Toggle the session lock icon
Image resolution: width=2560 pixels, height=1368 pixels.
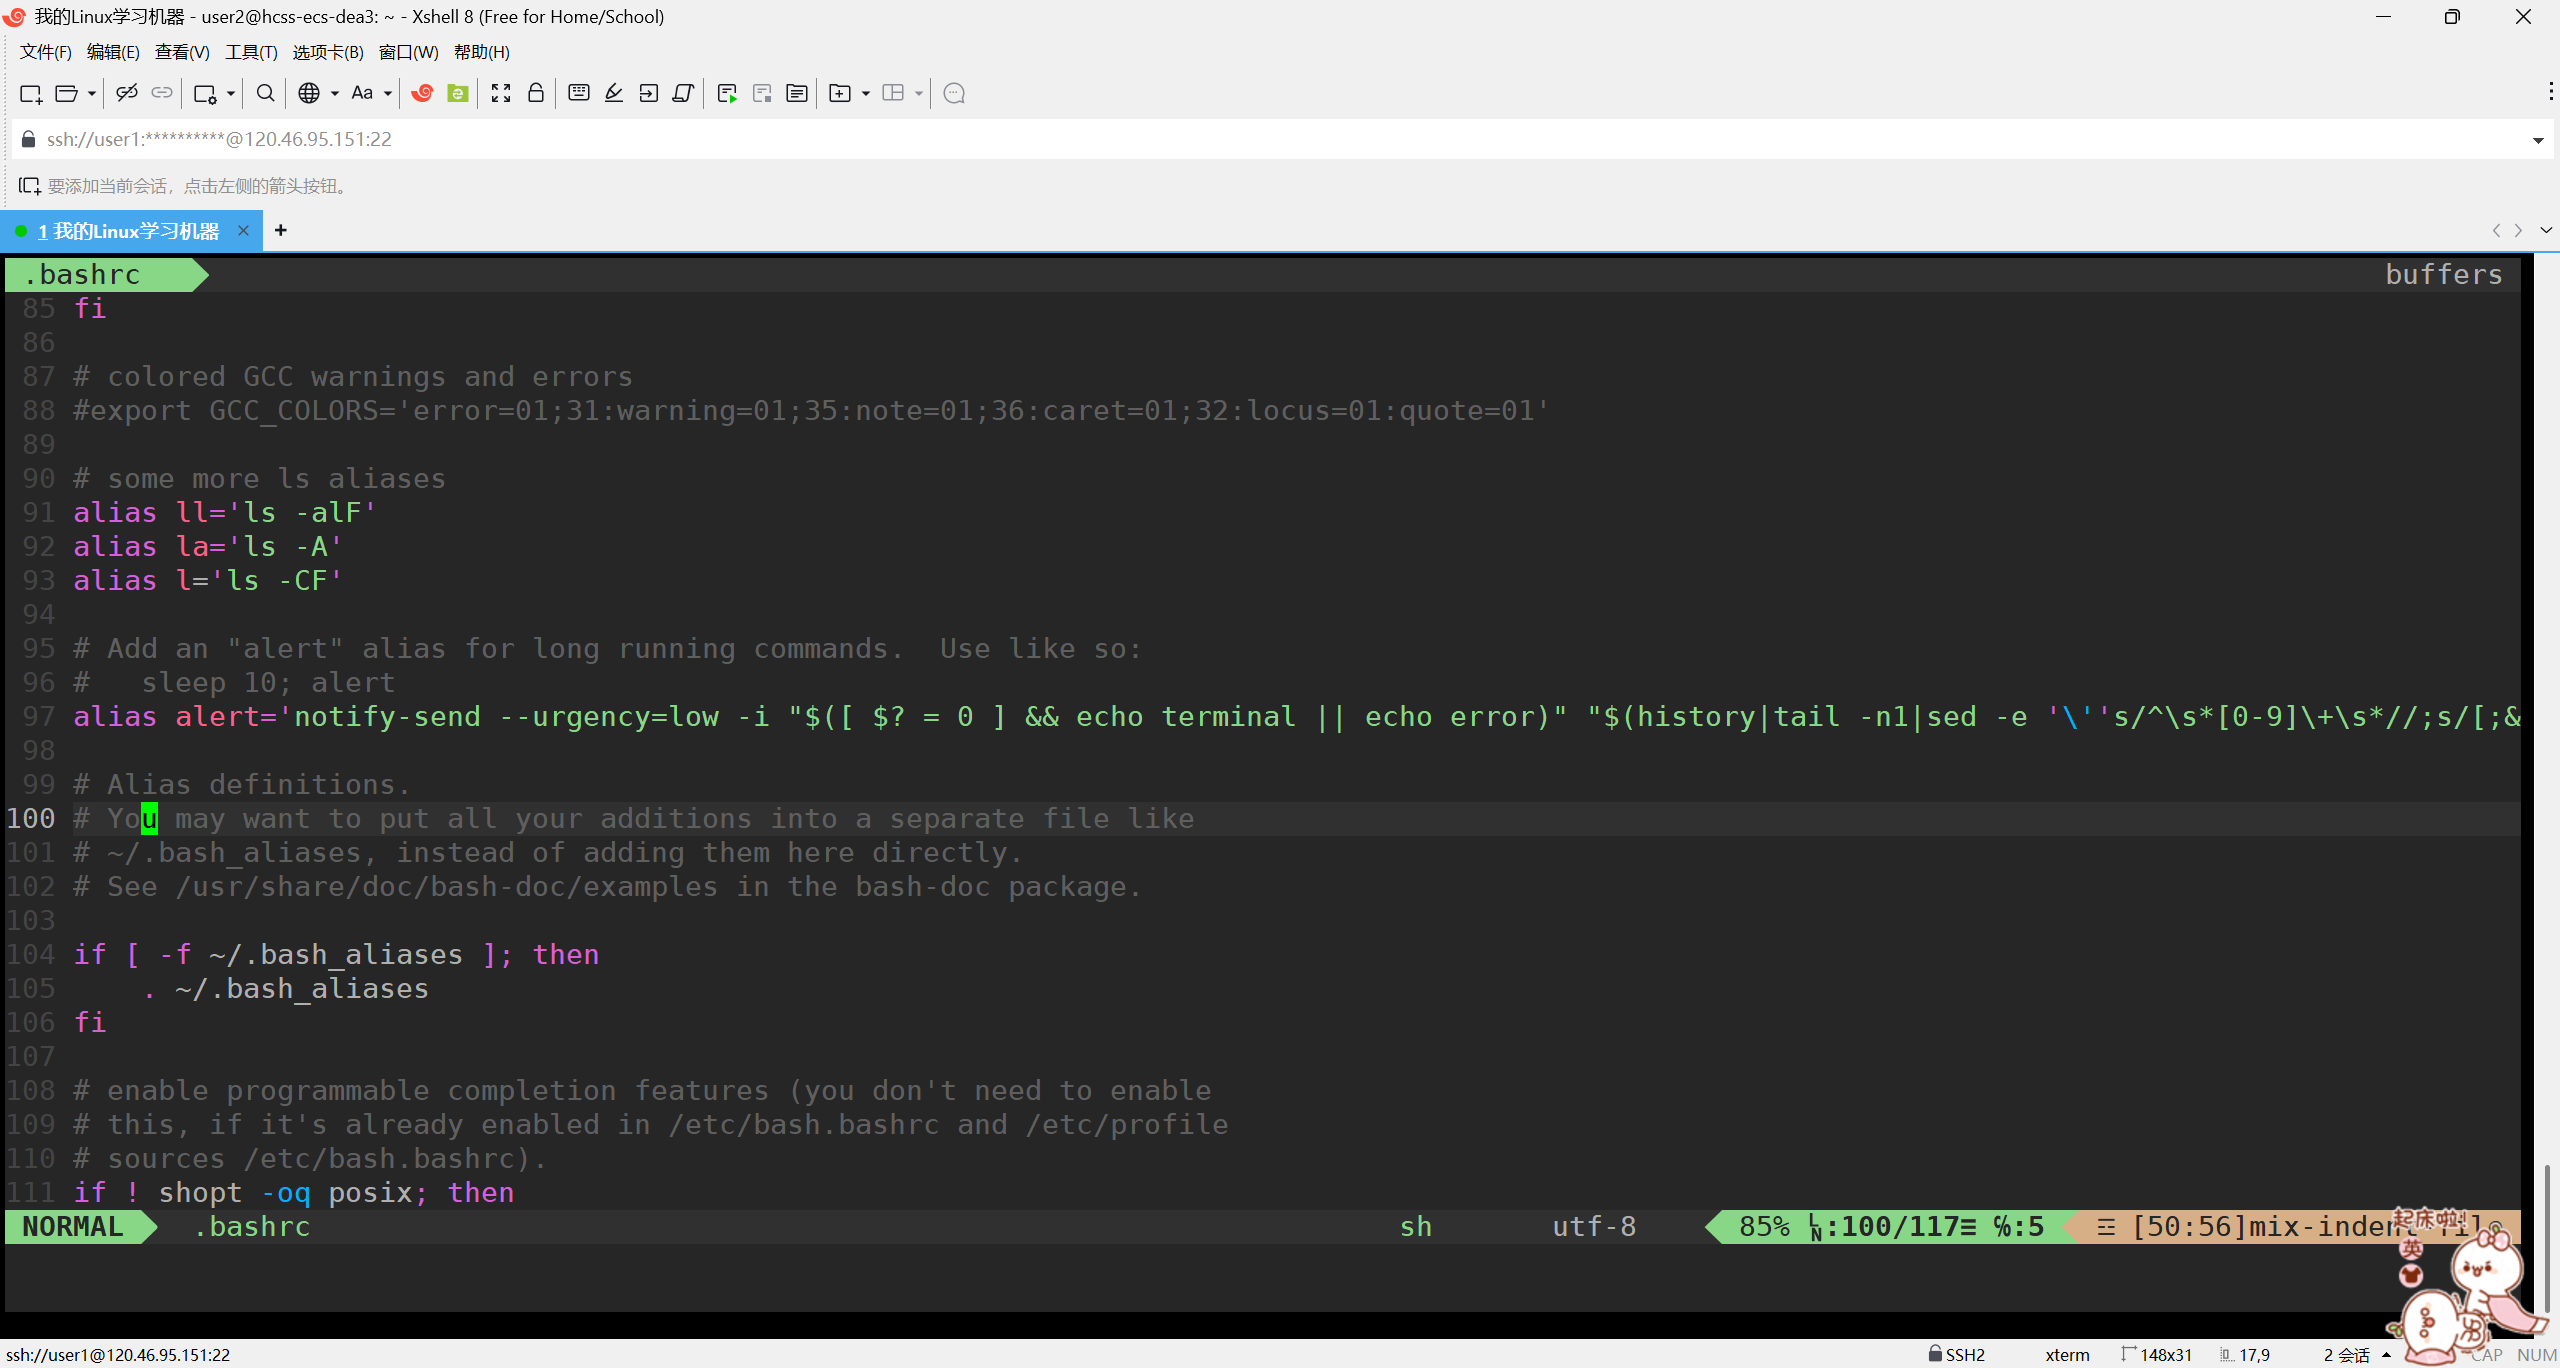(x=536, y=93)
